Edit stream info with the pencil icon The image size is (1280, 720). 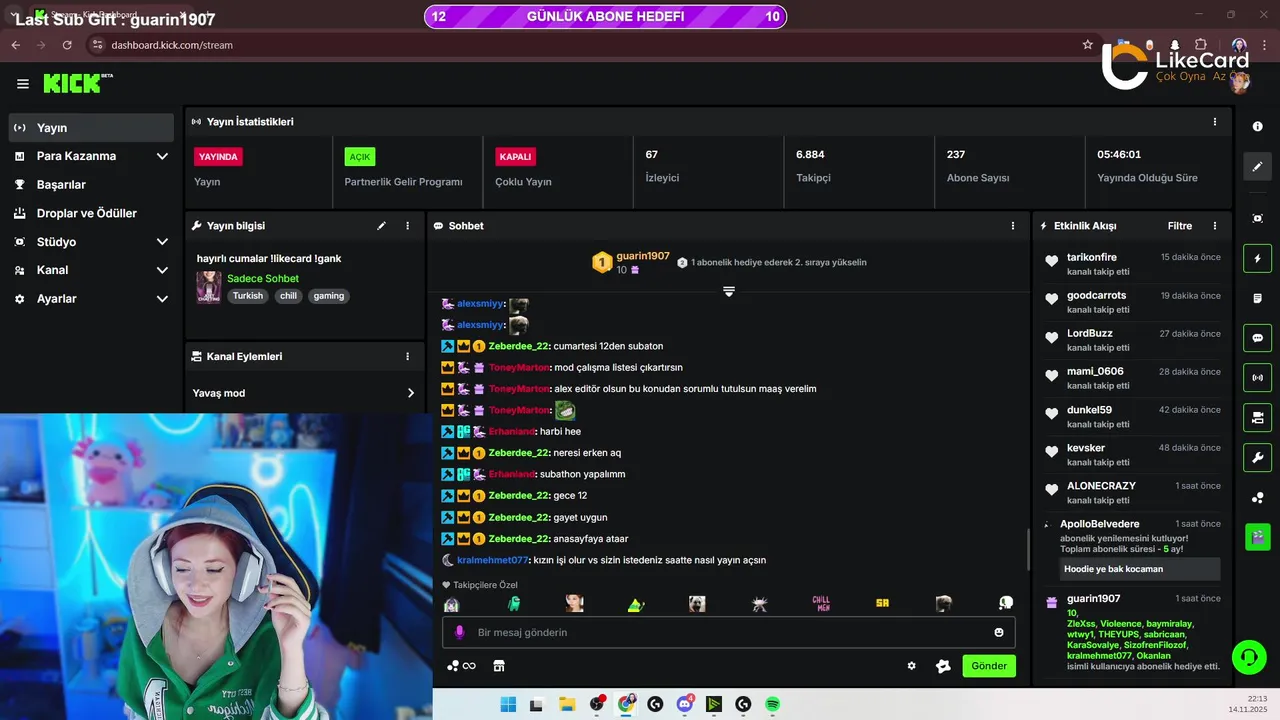point(381,226)
